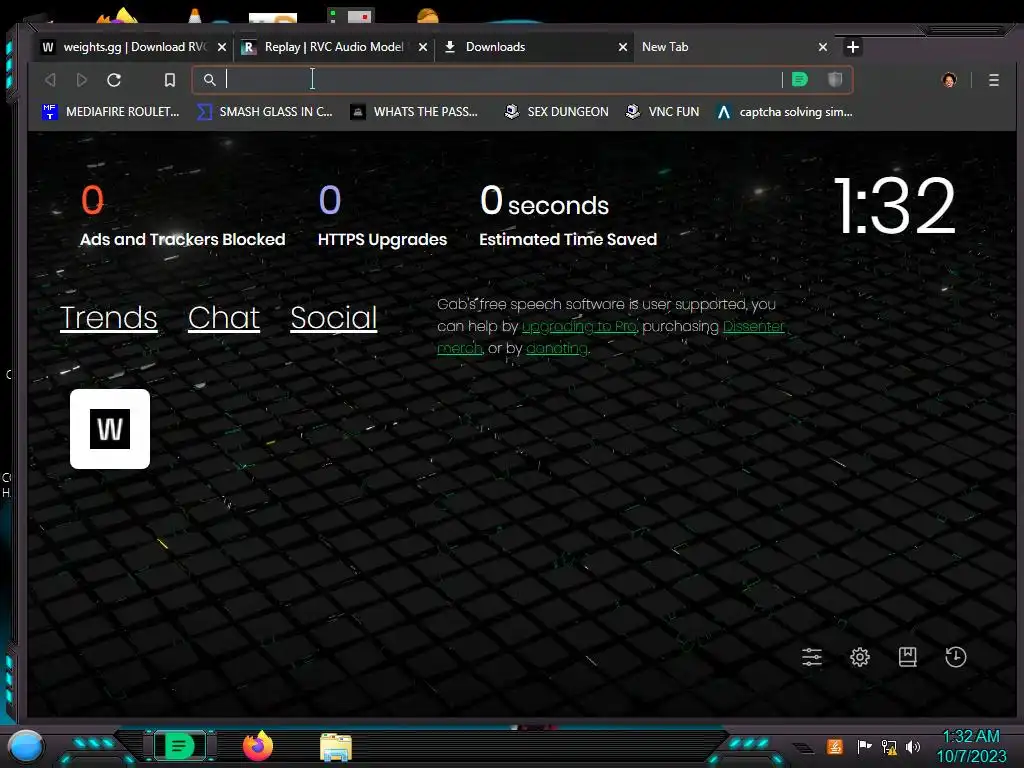Go back with the back arrow
1024x768 pixels.
click(x=50, y=80)
